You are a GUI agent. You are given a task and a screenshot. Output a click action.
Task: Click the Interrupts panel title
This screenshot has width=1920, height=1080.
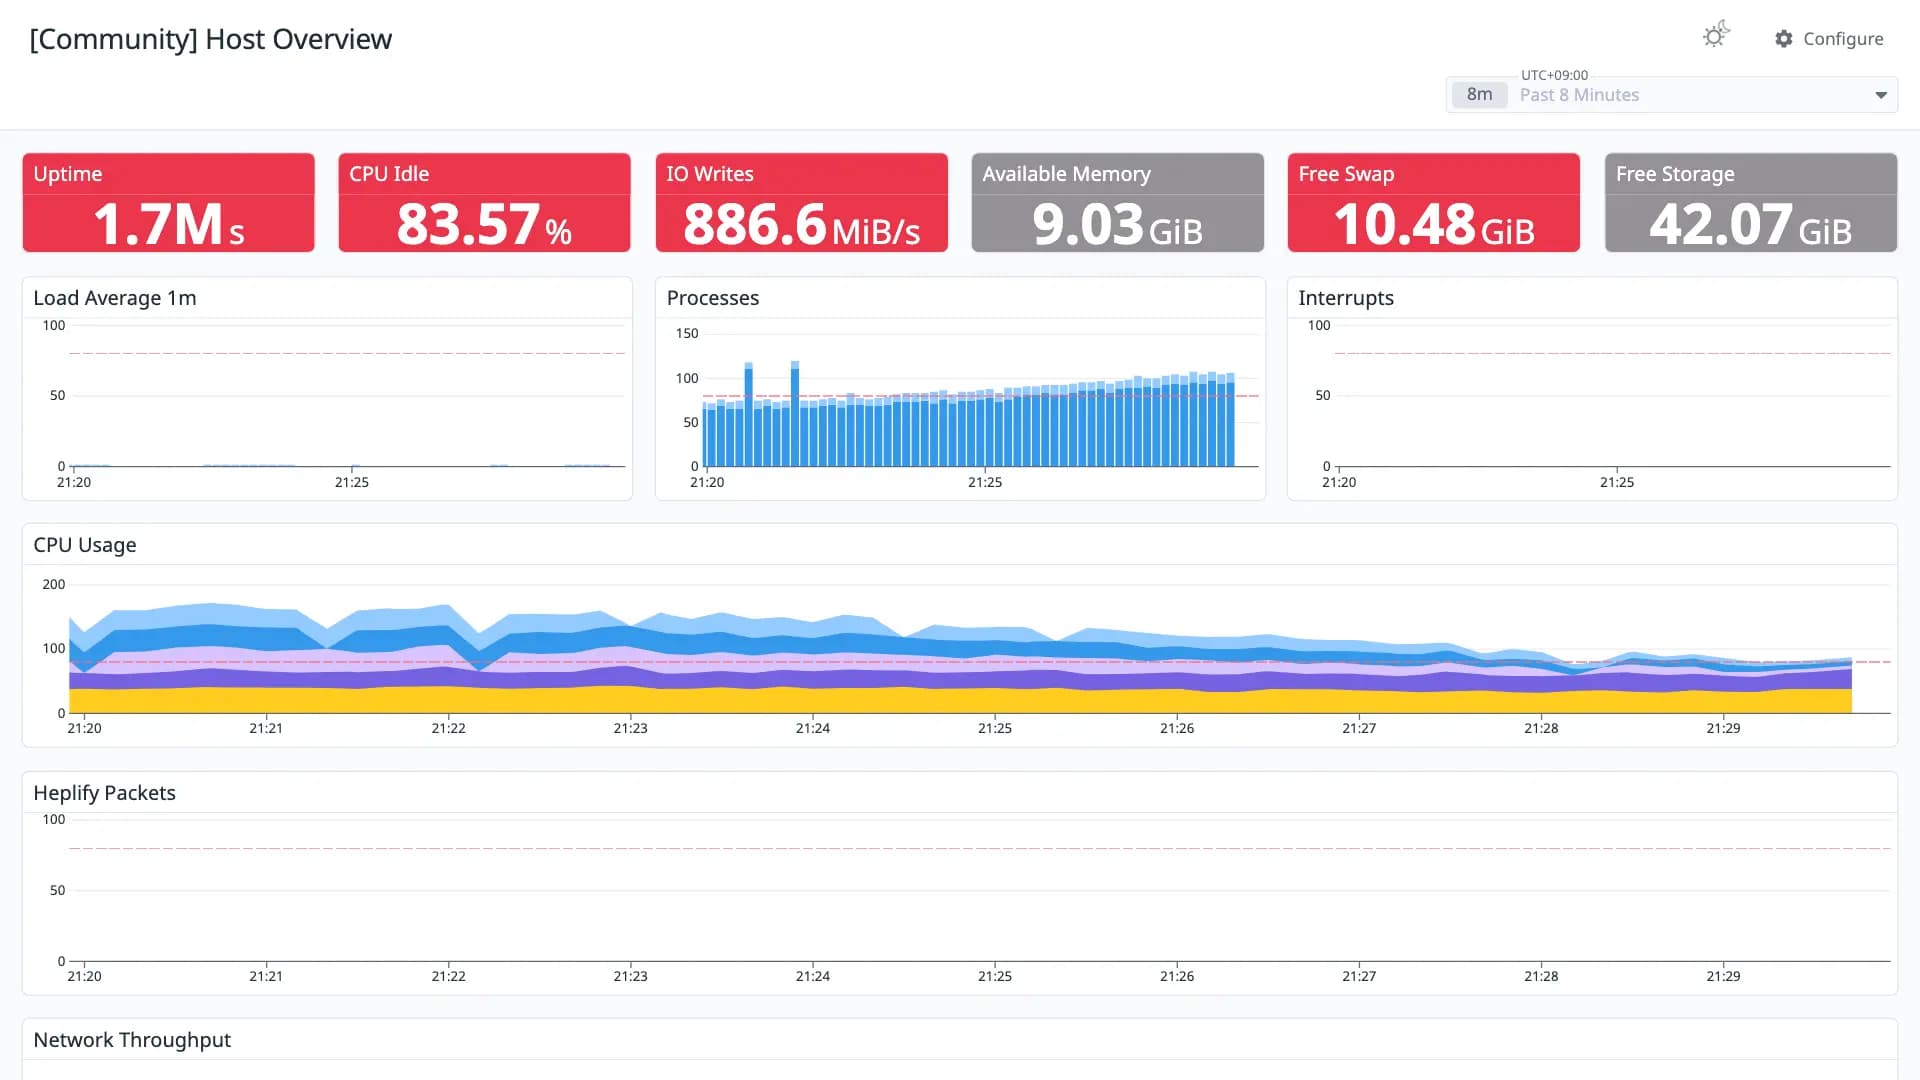[1346, 298]
